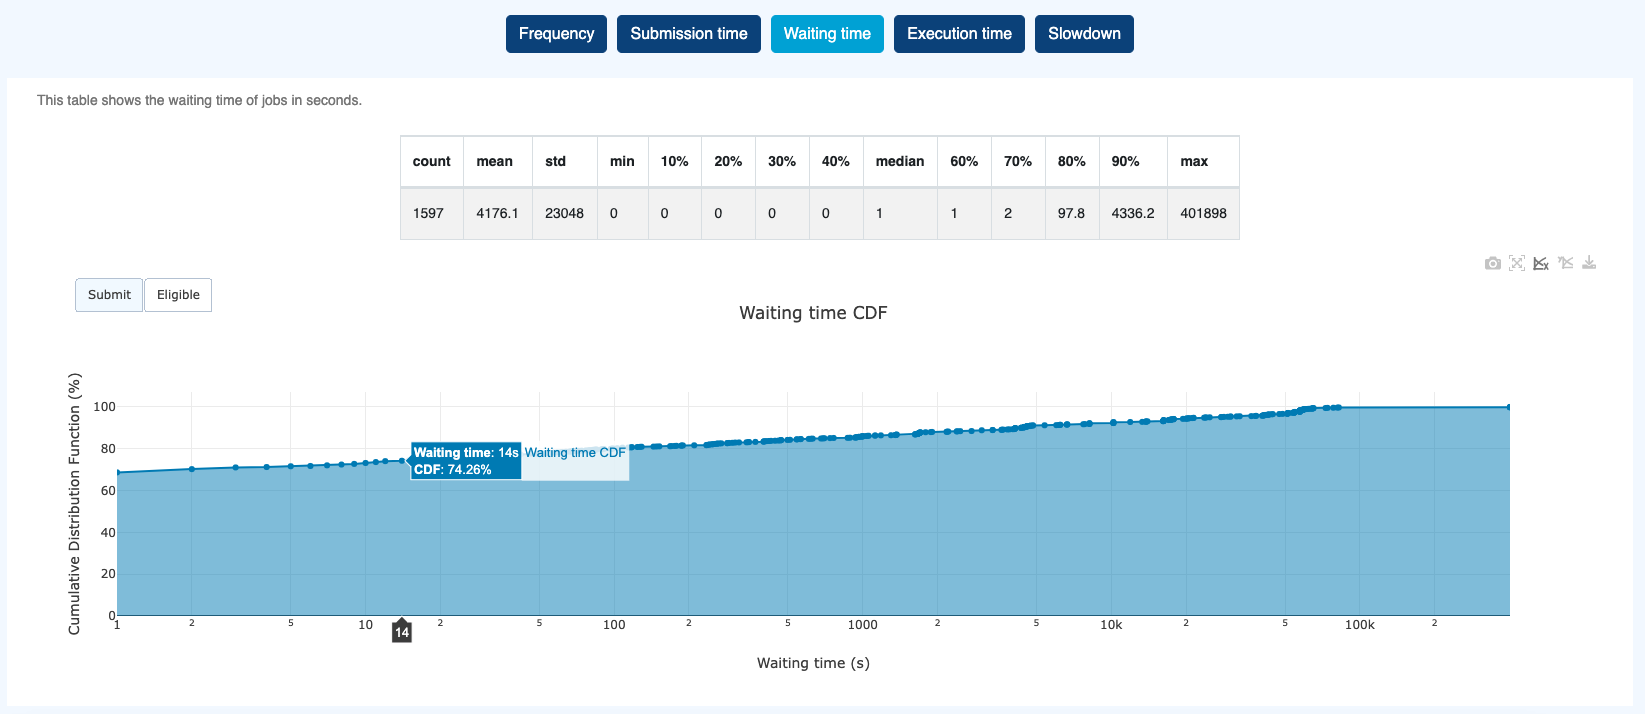The image size is (1645, 714).
Task: Show the Slowdown tab
Action: [x=1084, y=34]
